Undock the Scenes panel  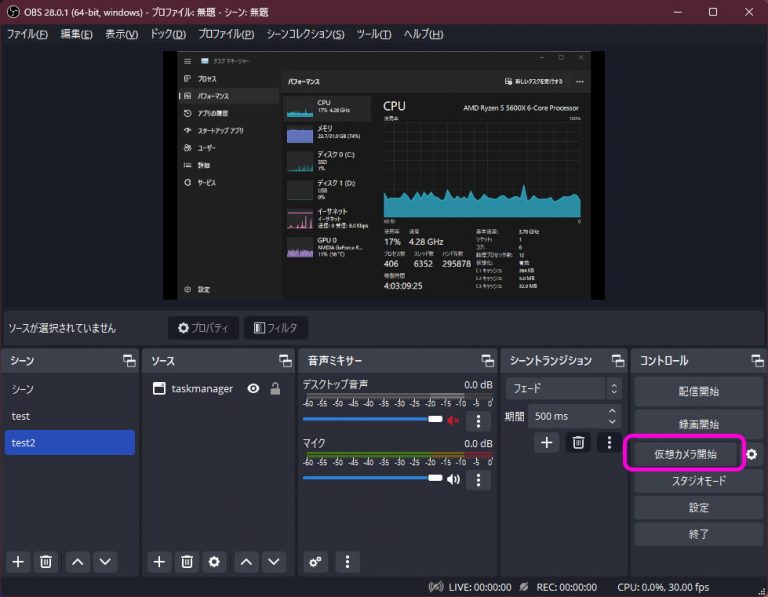129,361
